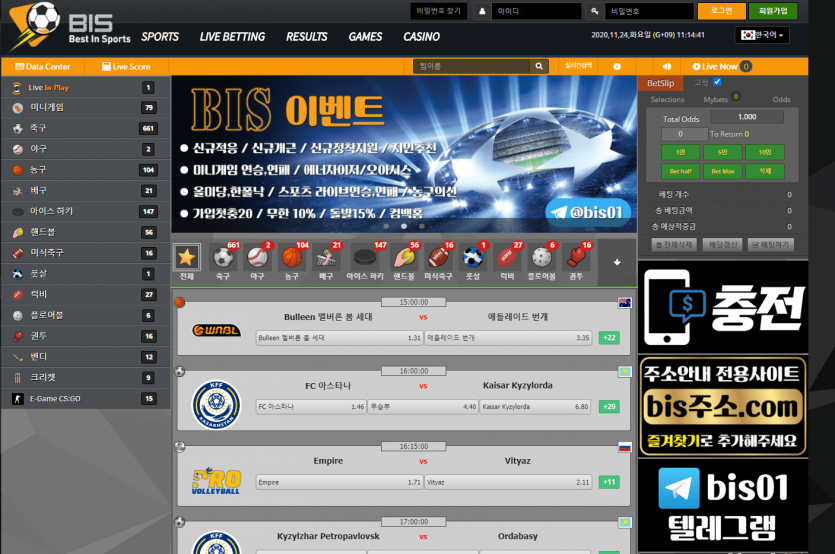The height and width of the screenshot is (554, 835).
Task: Filter by 배구 volleyball icon
Action: pyautogui.click(x=326, y=258)
